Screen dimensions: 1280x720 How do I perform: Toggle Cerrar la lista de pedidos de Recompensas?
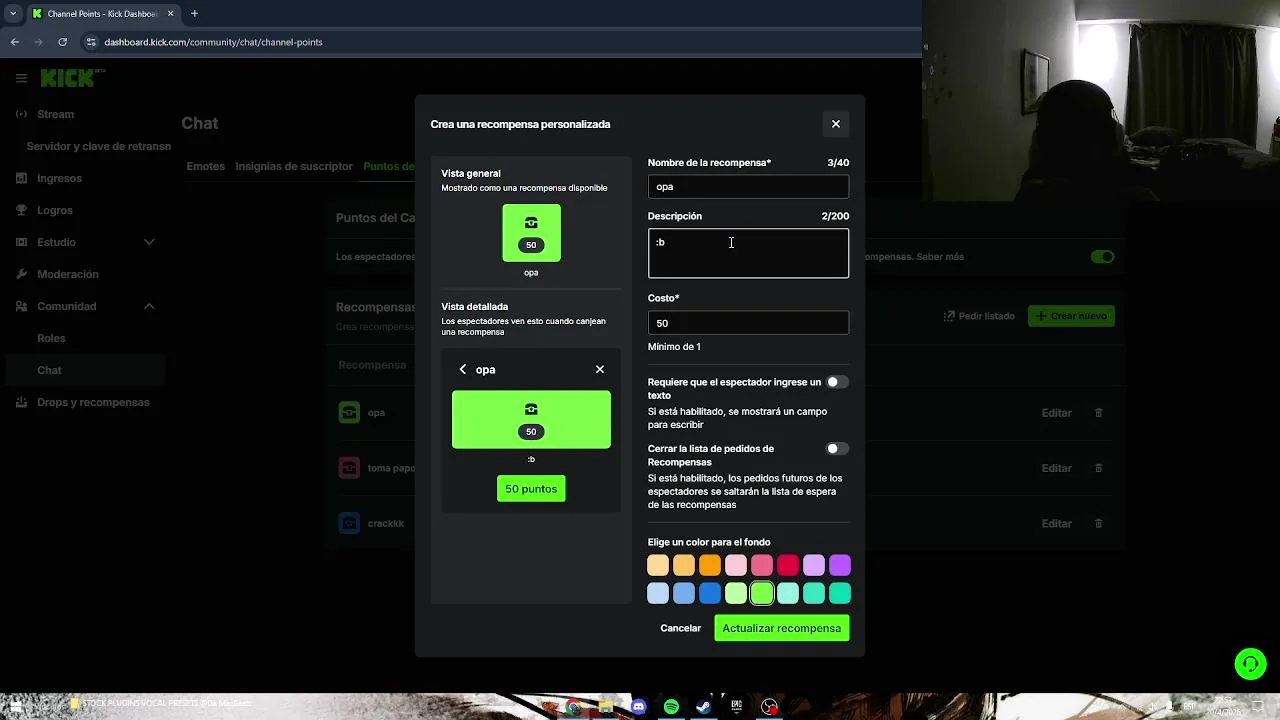tap(837, 449)
